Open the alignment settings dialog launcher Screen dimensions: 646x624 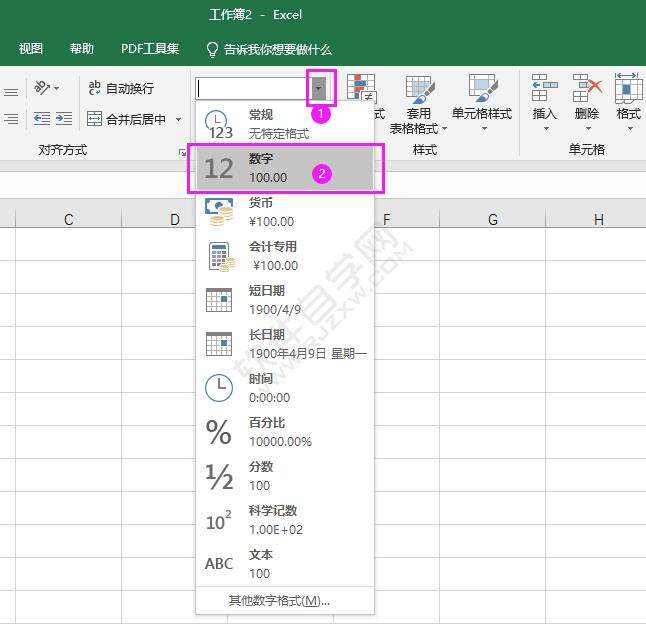coord(183,153)
